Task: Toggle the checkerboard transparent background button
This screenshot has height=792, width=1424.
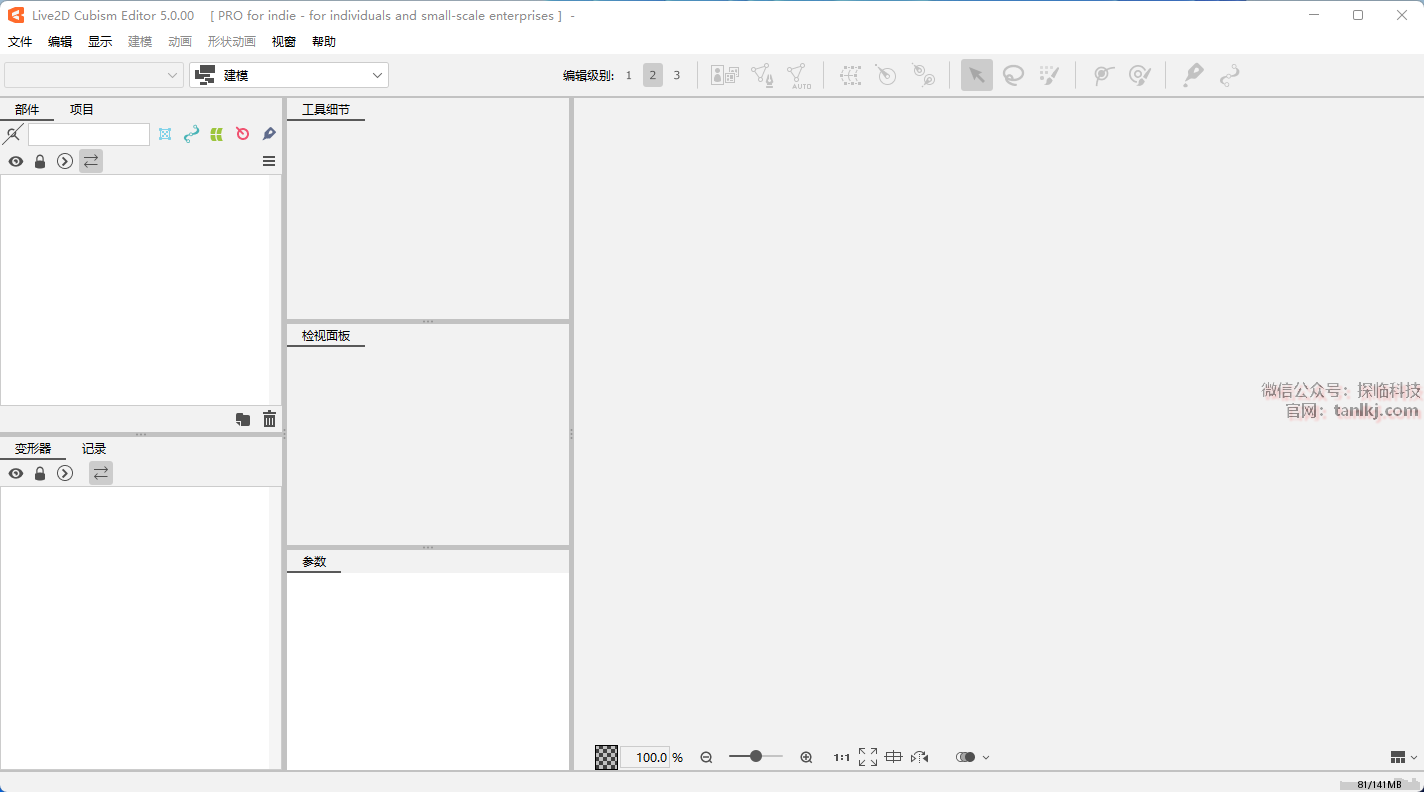Action: [x=607, y=758]
